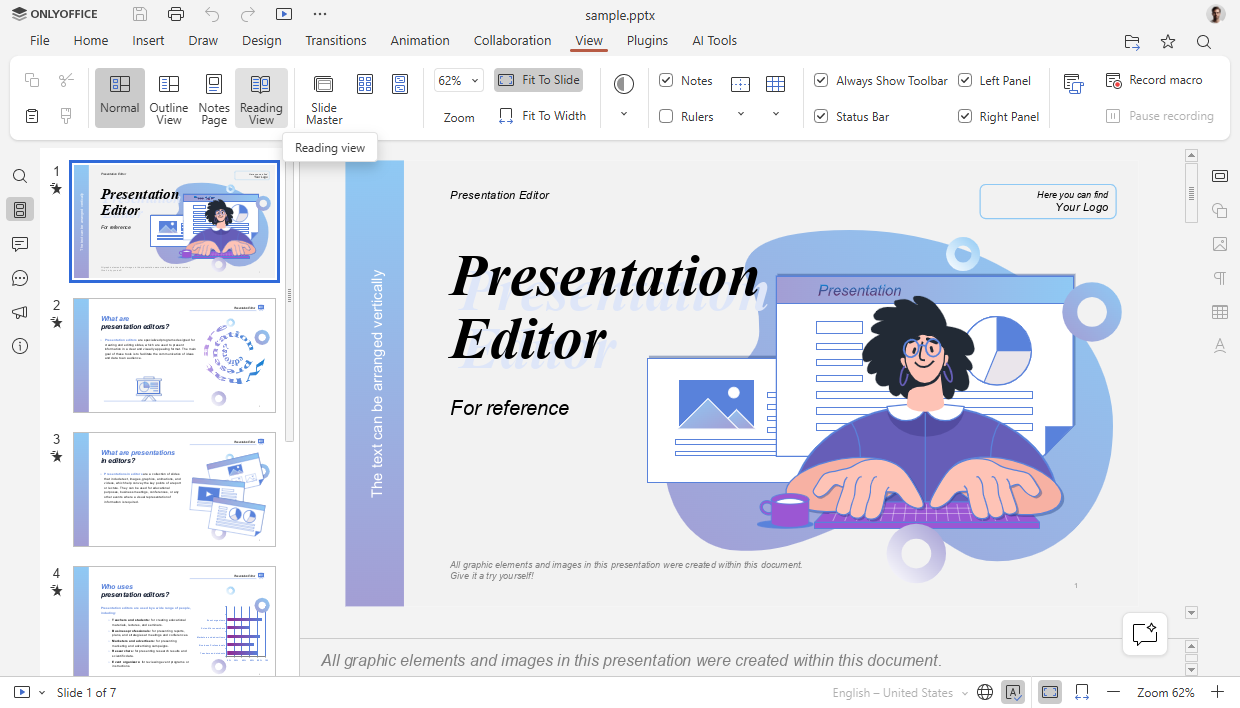The width and height of the screenshot is (1240, 708).
Task: Click the Copy icon in ribbon
Action: 32,80
